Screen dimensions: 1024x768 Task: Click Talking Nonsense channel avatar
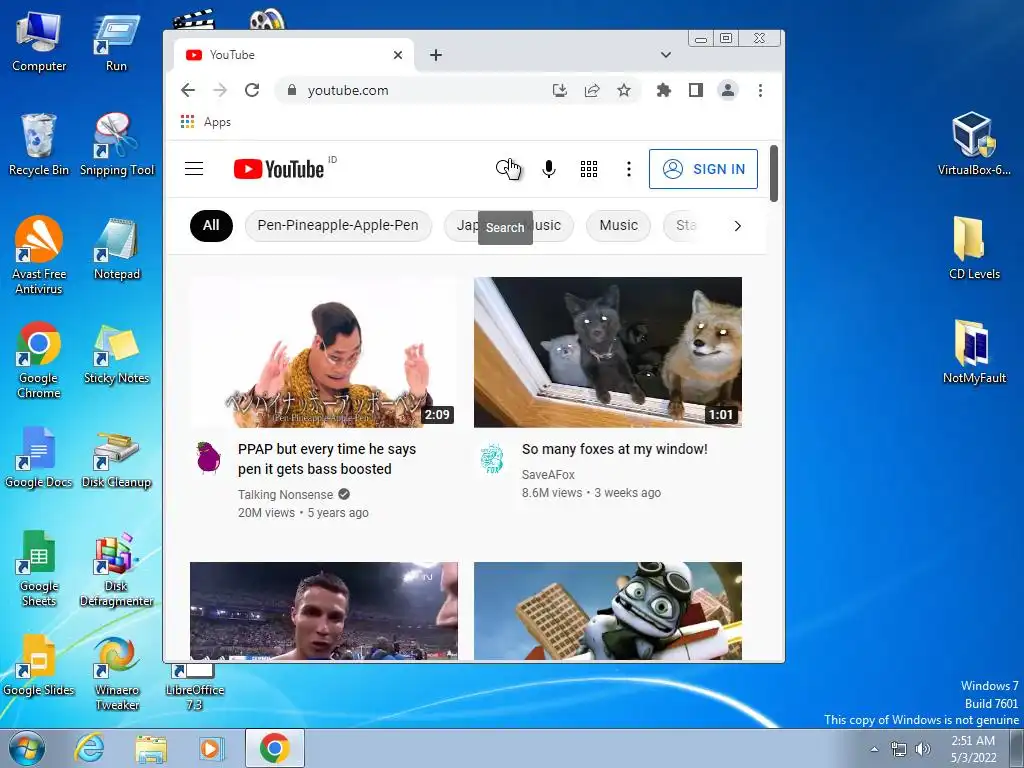208,456
